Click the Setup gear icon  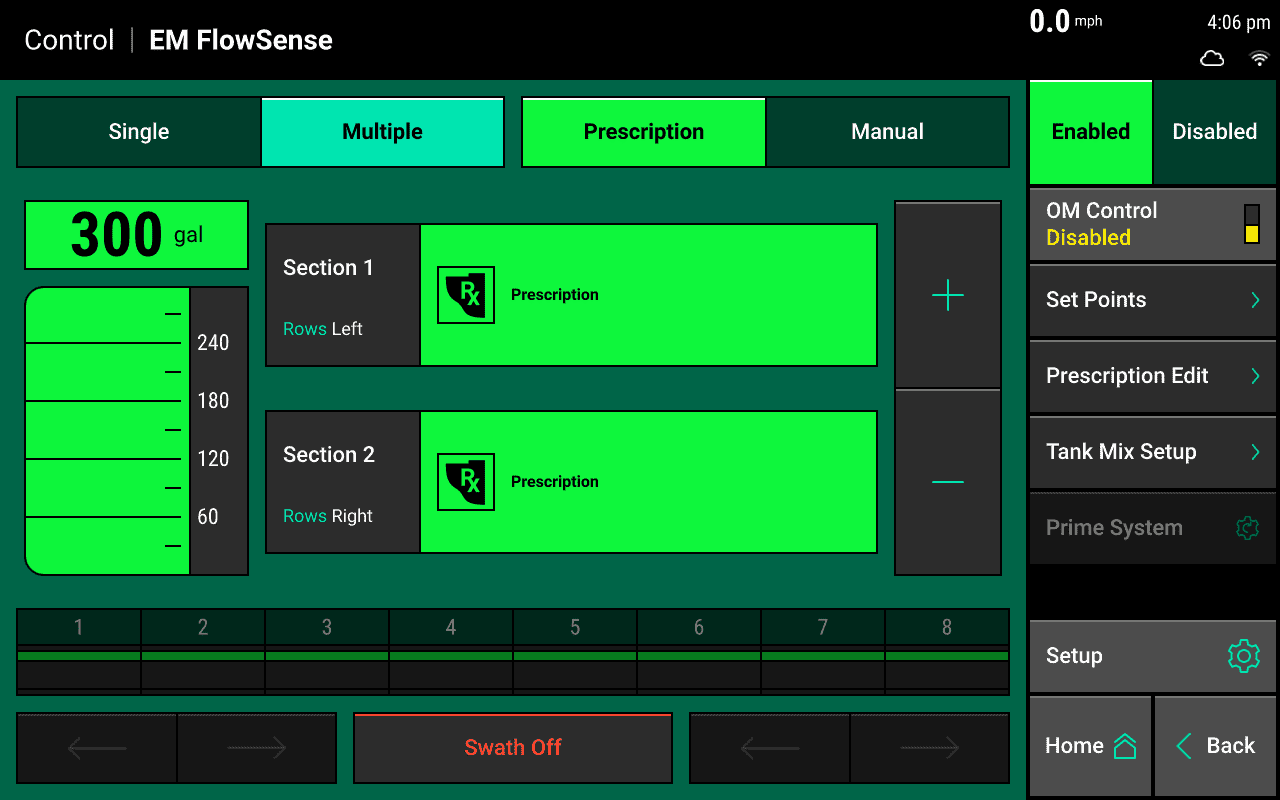[x=1243, y=656]
